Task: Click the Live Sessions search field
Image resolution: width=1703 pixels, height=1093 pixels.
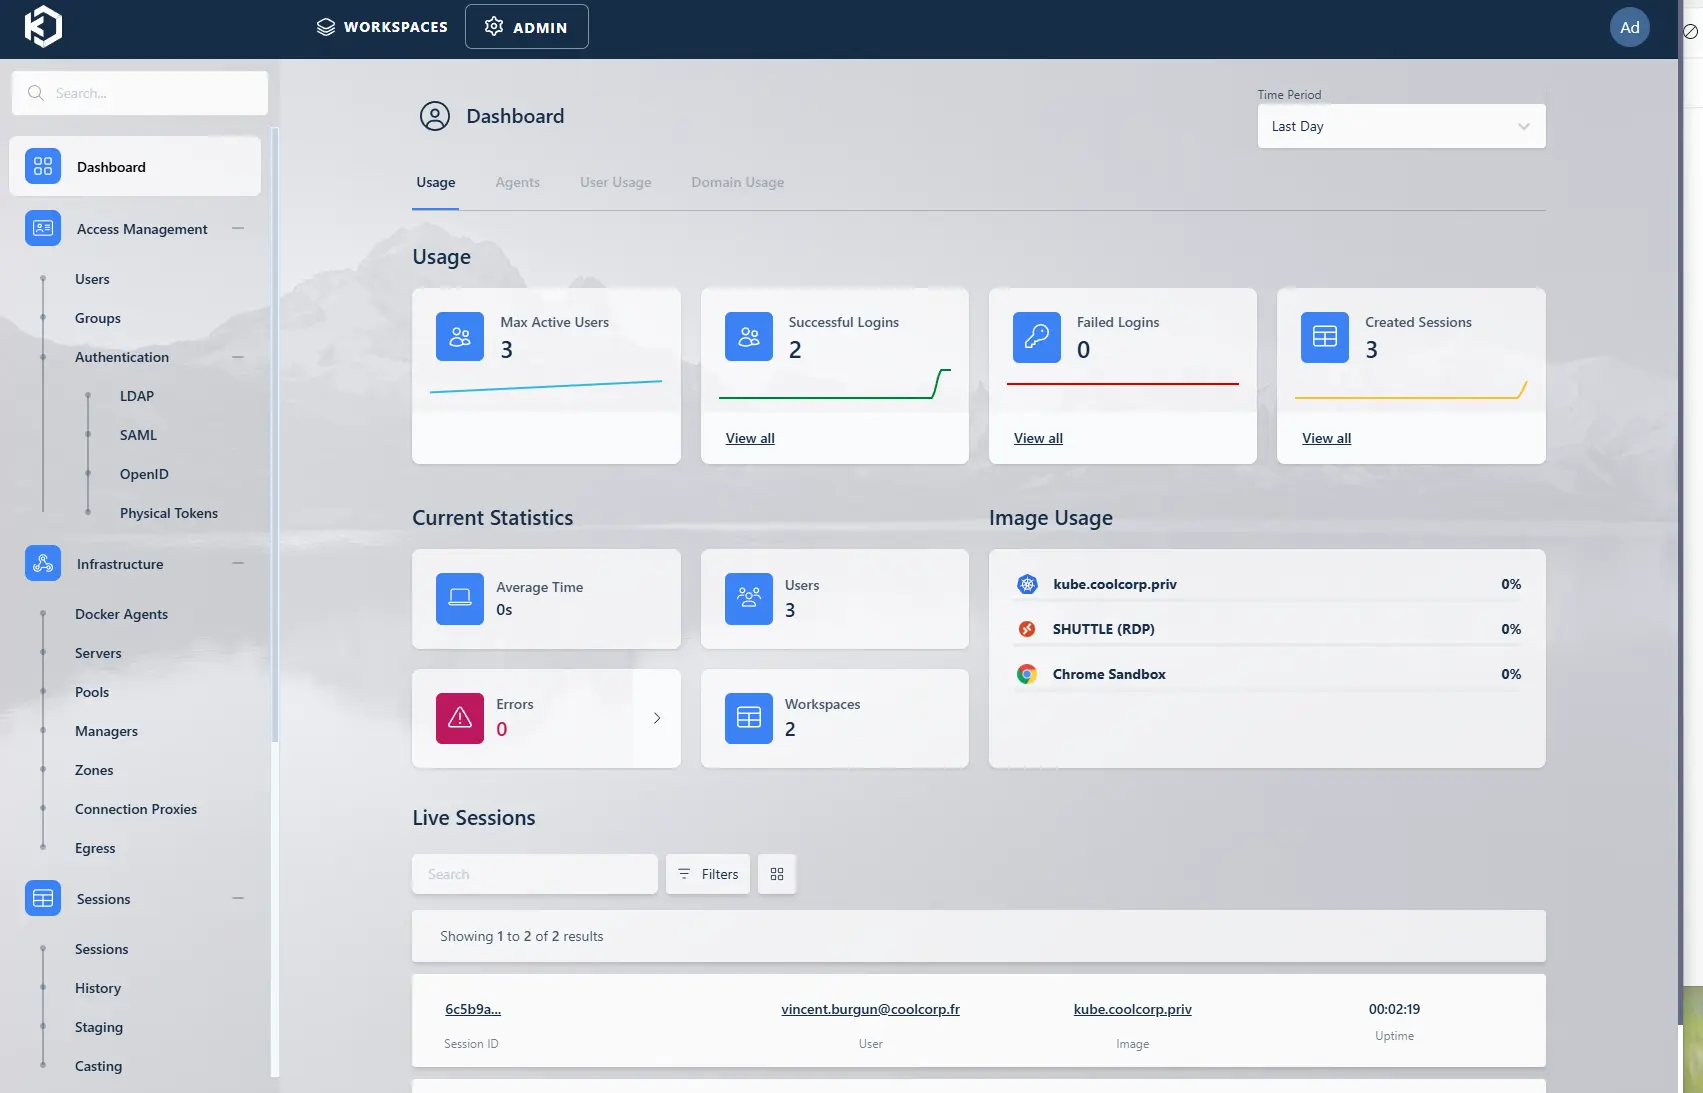Action: click(535, 874)
